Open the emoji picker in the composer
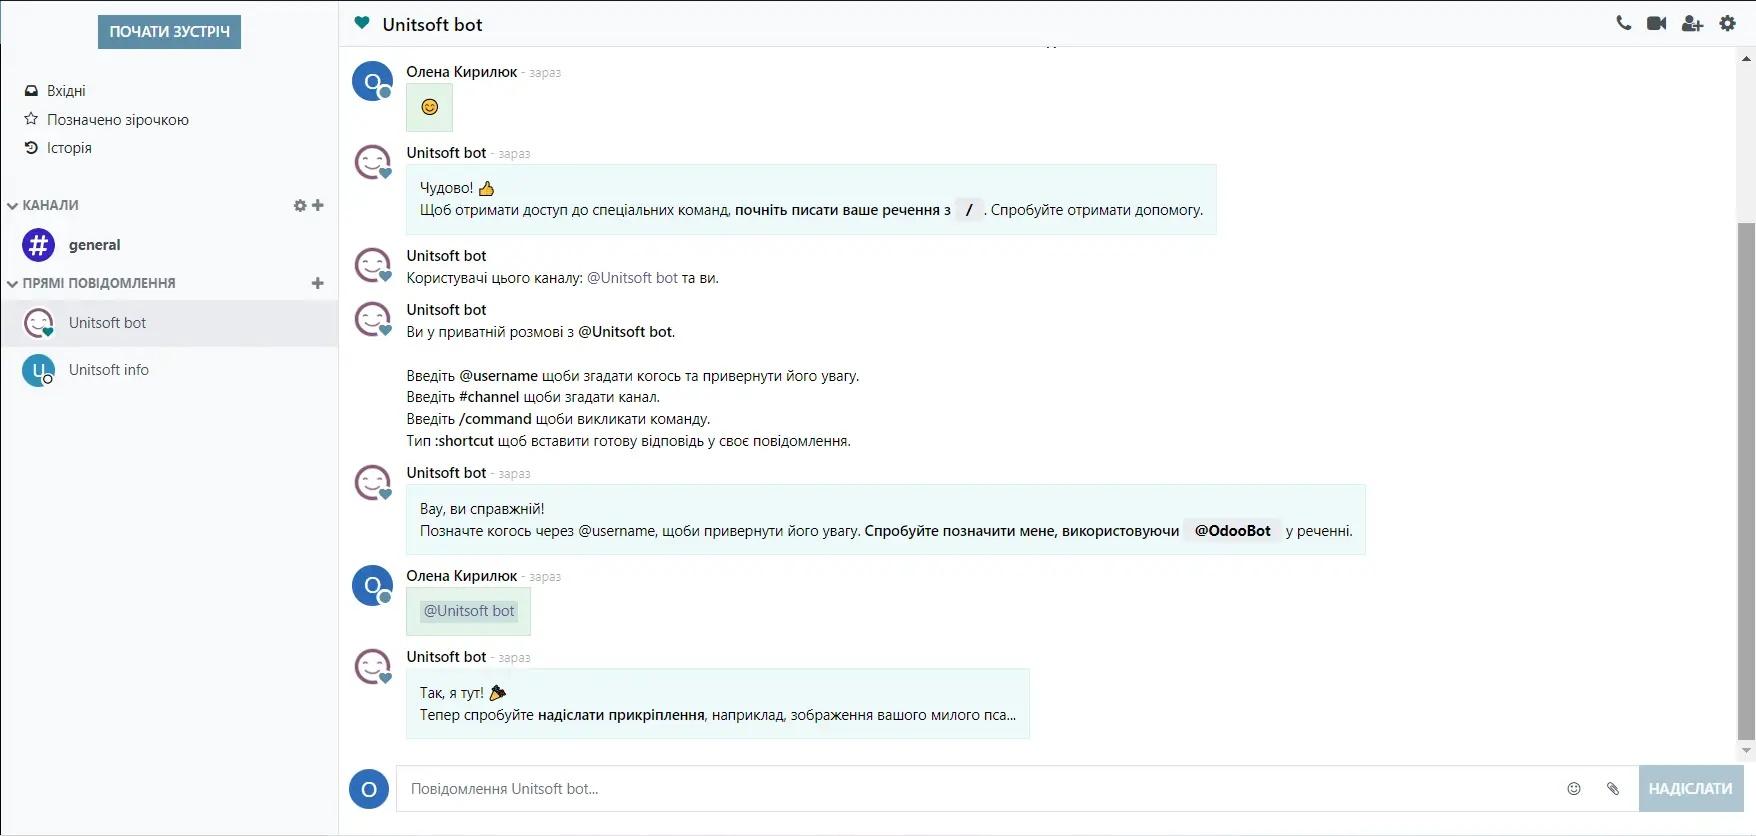The width and height of the screenshot is (1756, 836). tap(1573, 789)
